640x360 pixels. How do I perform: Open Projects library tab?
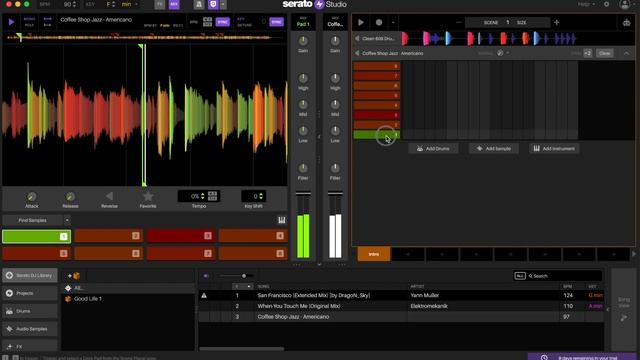click(30, 293)
